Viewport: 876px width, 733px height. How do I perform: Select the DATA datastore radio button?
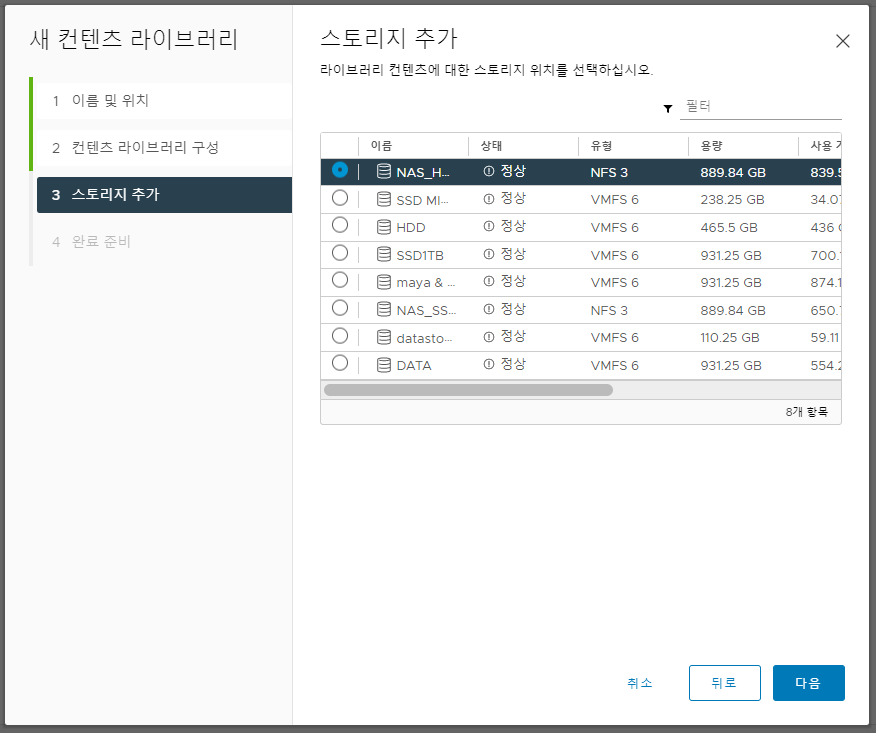click(340, 364)
